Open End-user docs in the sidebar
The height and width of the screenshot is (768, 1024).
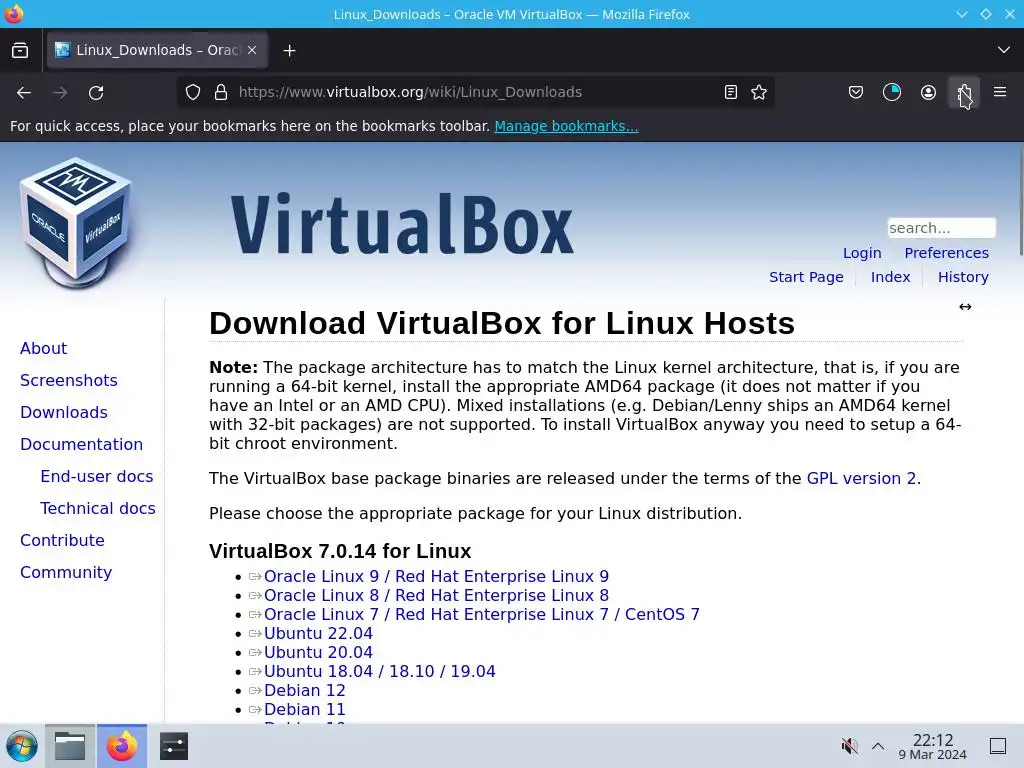tap(97, 477)
